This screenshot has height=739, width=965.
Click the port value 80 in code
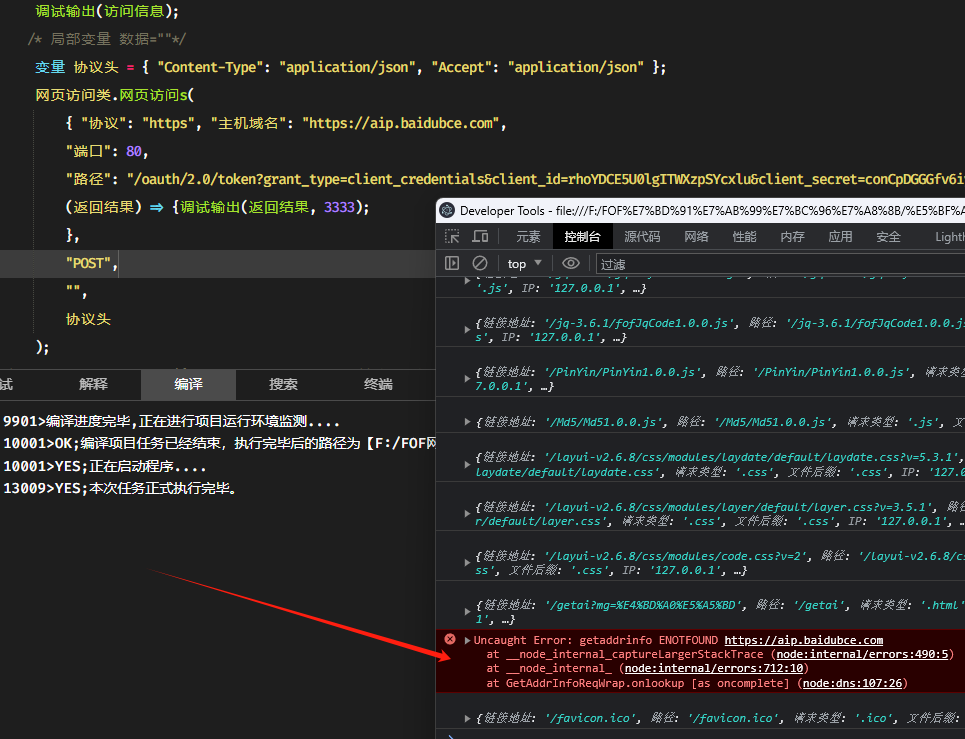tap(134, 151)
